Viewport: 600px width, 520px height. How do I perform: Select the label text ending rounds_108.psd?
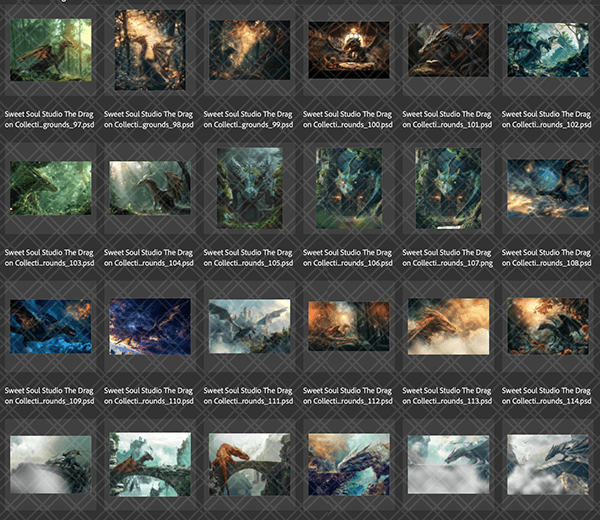pos(547,258)
